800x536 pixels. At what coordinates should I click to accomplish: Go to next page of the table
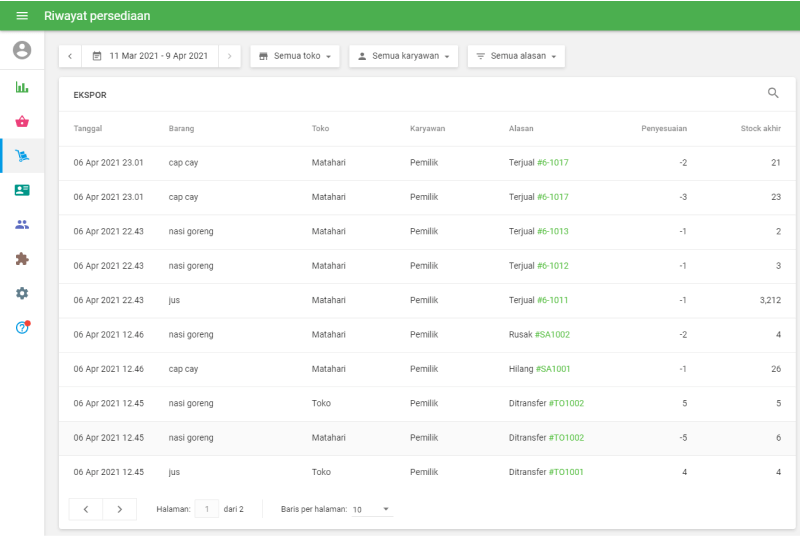[x=120, y=509]
